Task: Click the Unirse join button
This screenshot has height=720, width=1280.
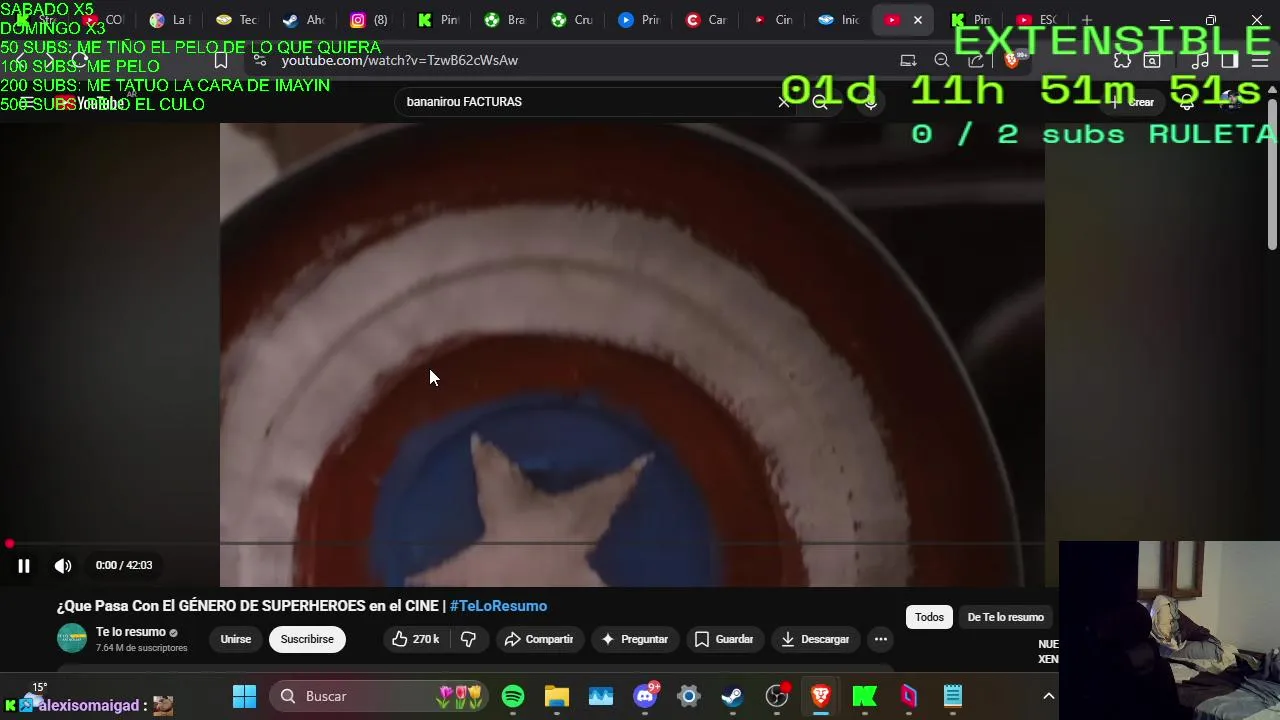Action: pos(236,639)
